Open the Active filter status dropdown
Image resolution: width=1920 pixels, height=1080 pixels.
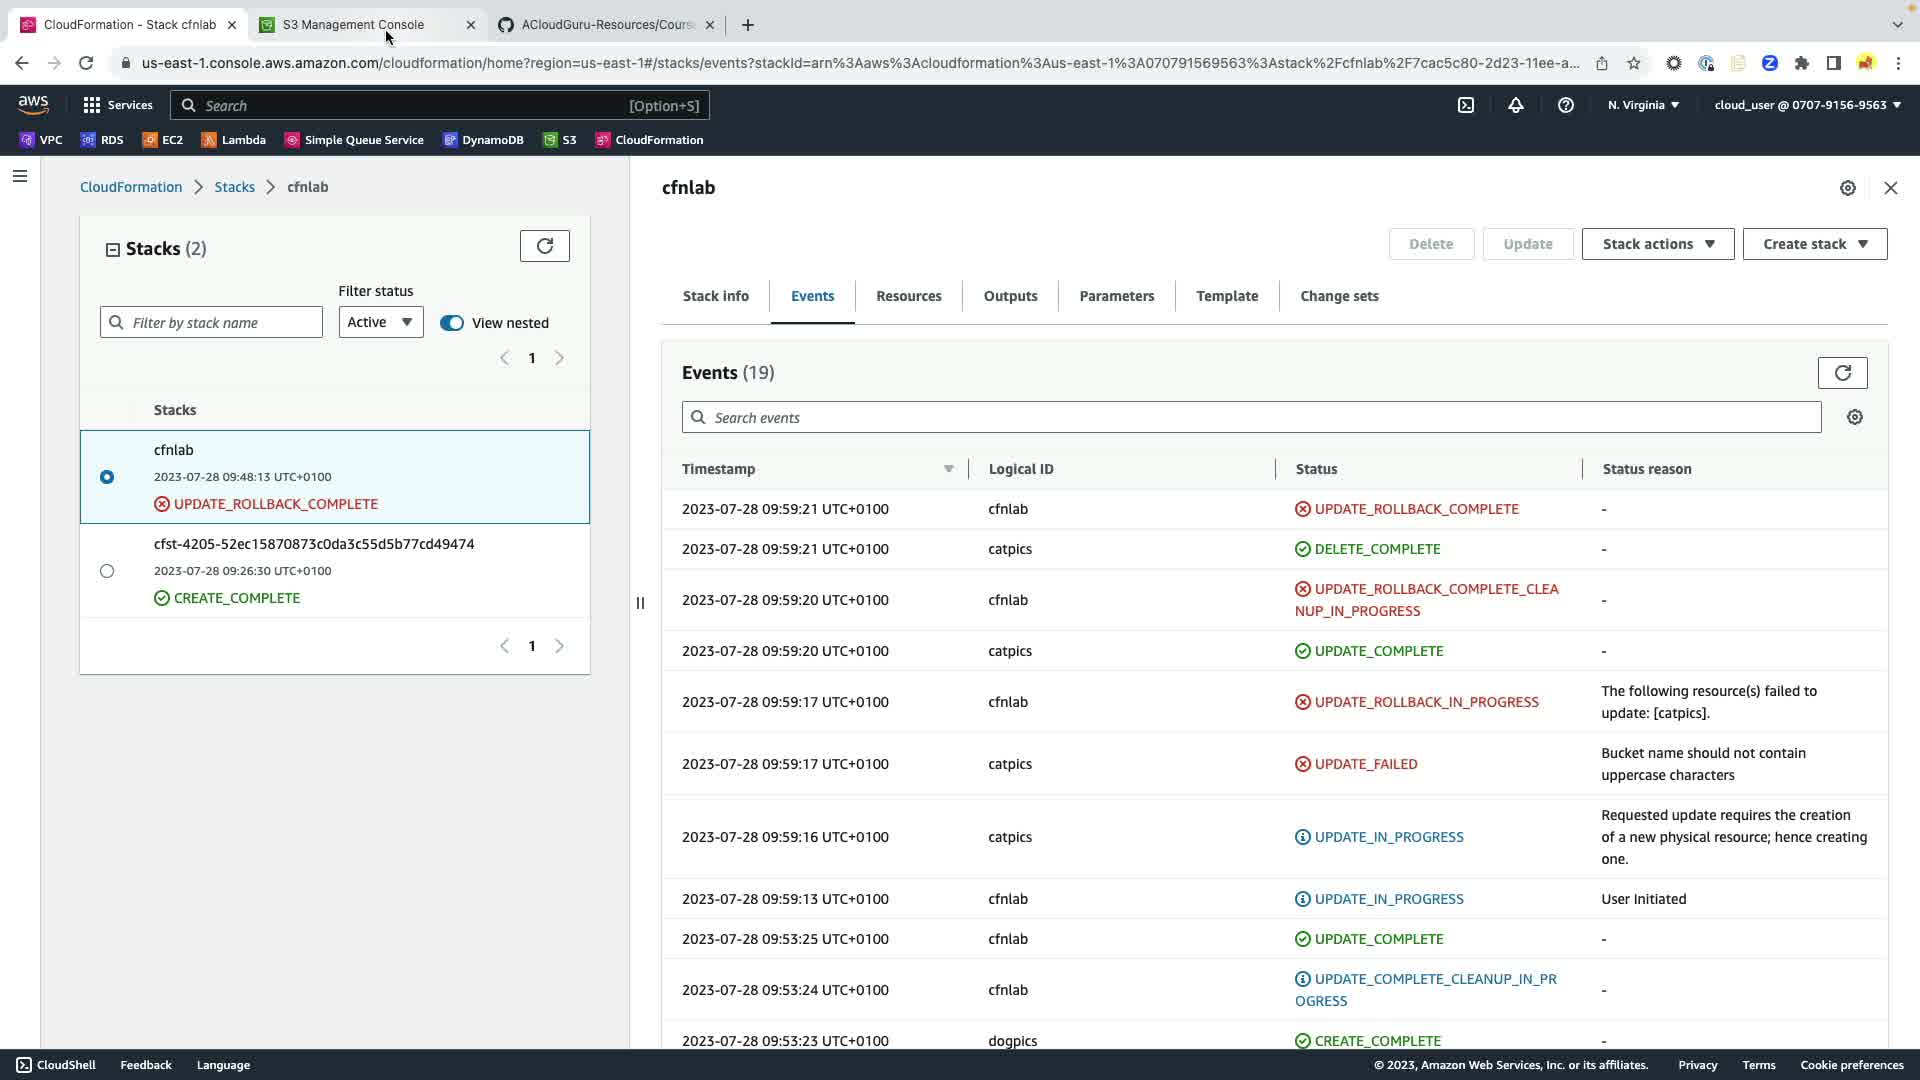pos(380,322)
